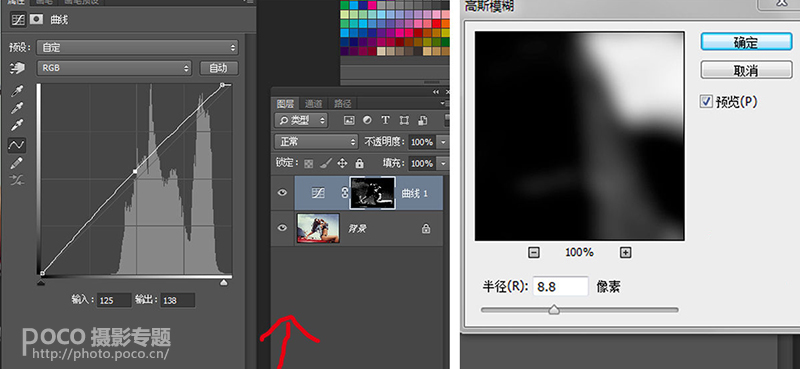800x369 pixels.
Task: Lock image pixels brush icon
Action: (x=326, y=163)
